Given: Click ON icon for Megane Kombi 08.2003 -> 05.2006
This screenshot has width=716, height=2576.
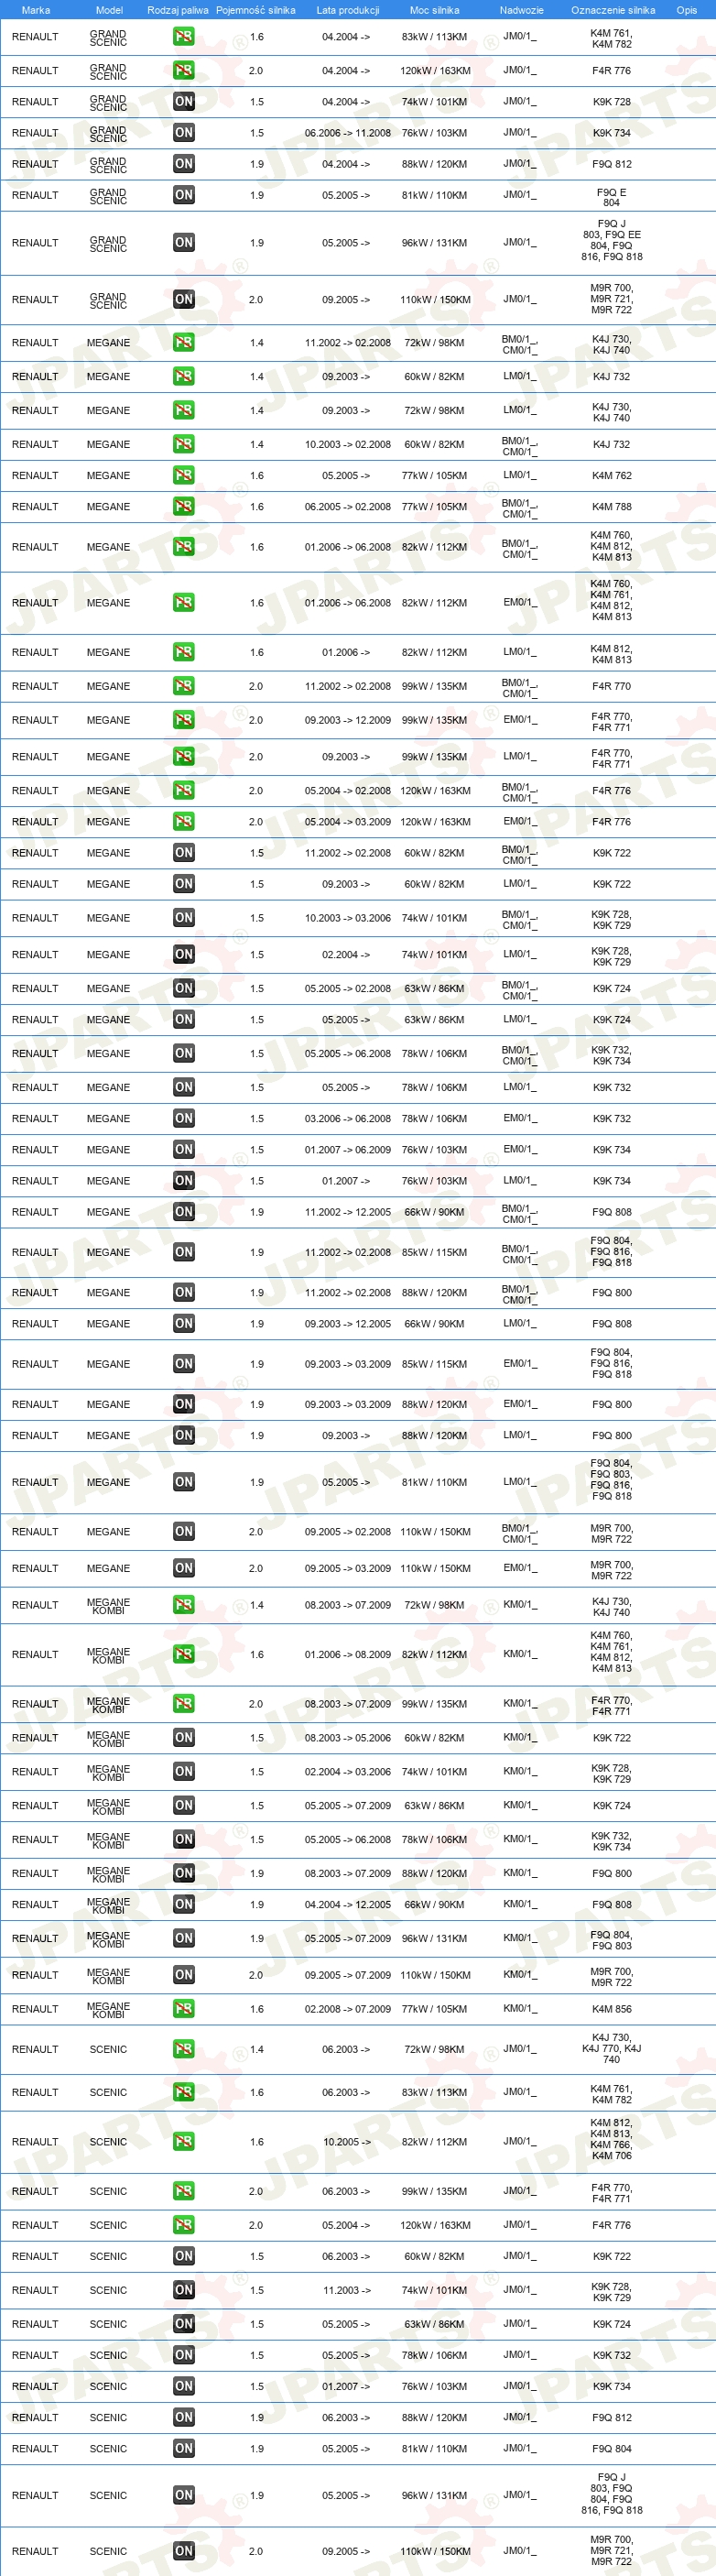Looking at the screenshot, I should pyautogui.click(x=184, y=1738).
